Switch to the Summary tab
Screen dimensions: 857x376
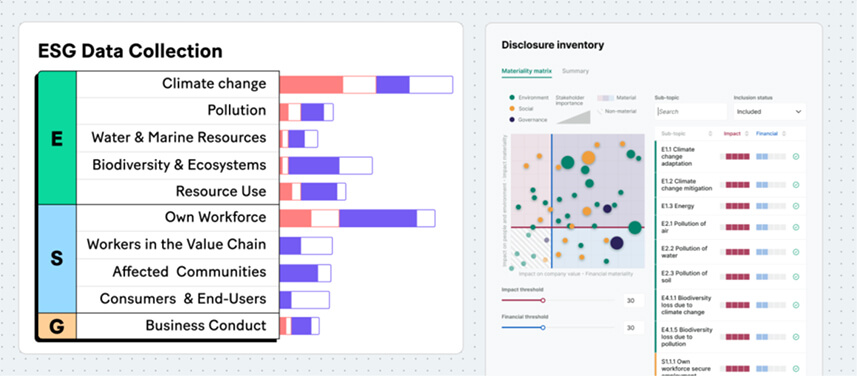(576, 71)
